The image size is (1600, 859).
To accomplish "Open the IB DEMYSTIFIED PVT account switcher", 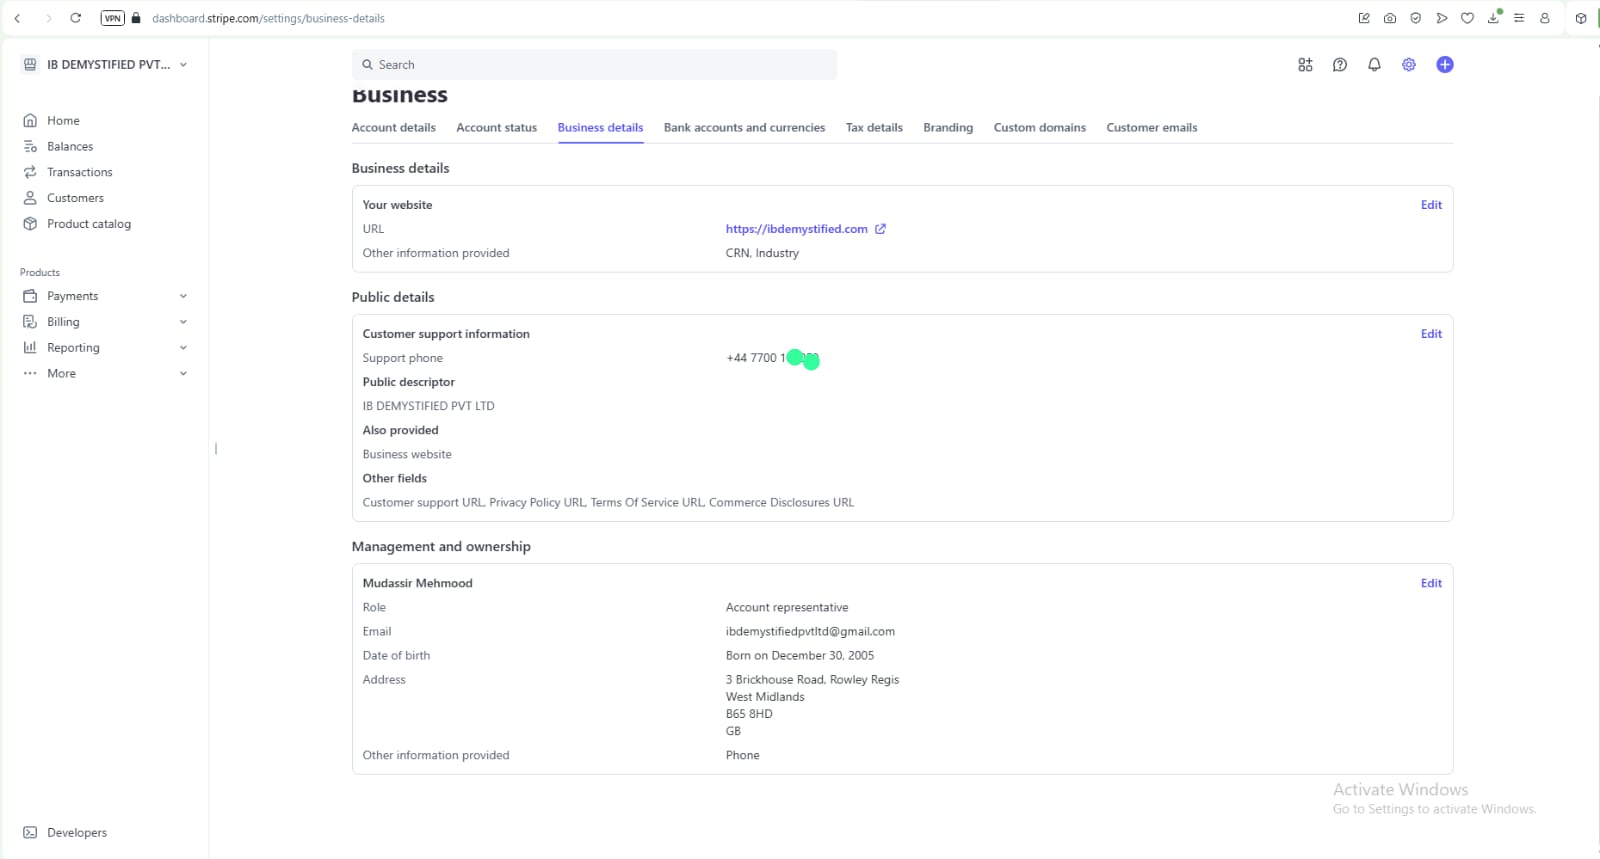I will pyautogui.click(x=105, y=65).
